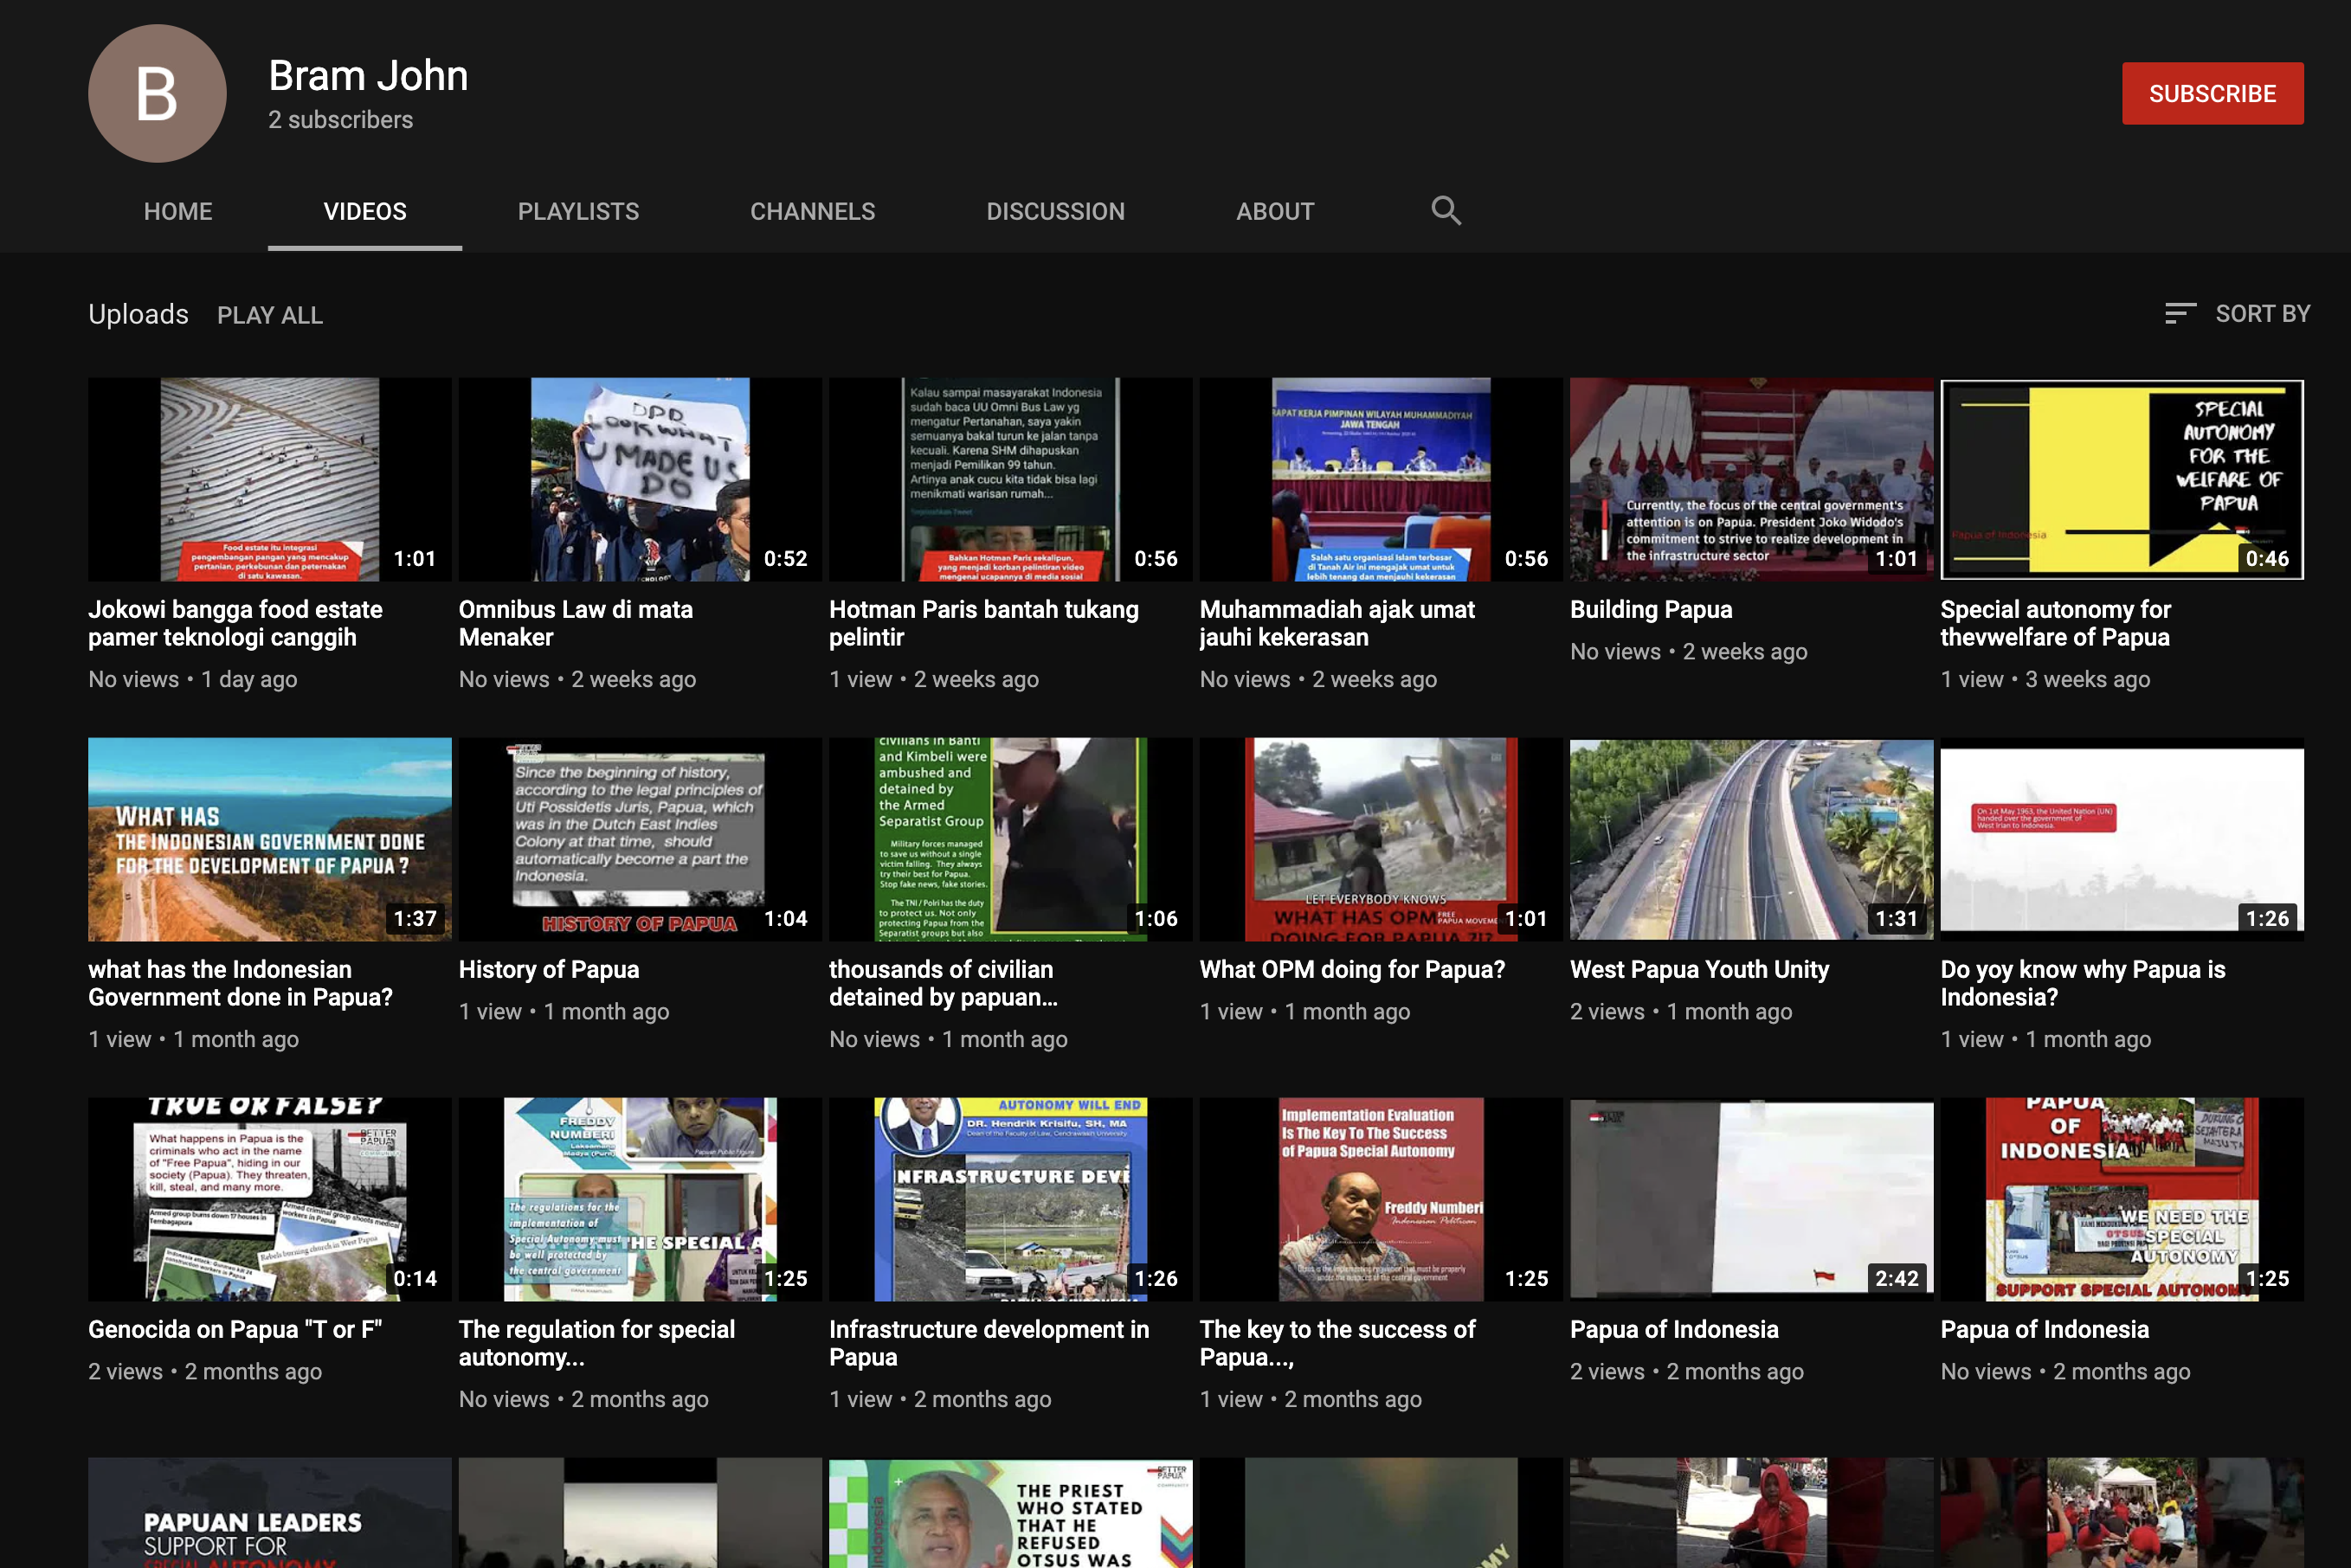Open the Jokowi bangga food estate video thumbnail
The height and width of the screenshot is (1568, 2351).
coord(270,479)
